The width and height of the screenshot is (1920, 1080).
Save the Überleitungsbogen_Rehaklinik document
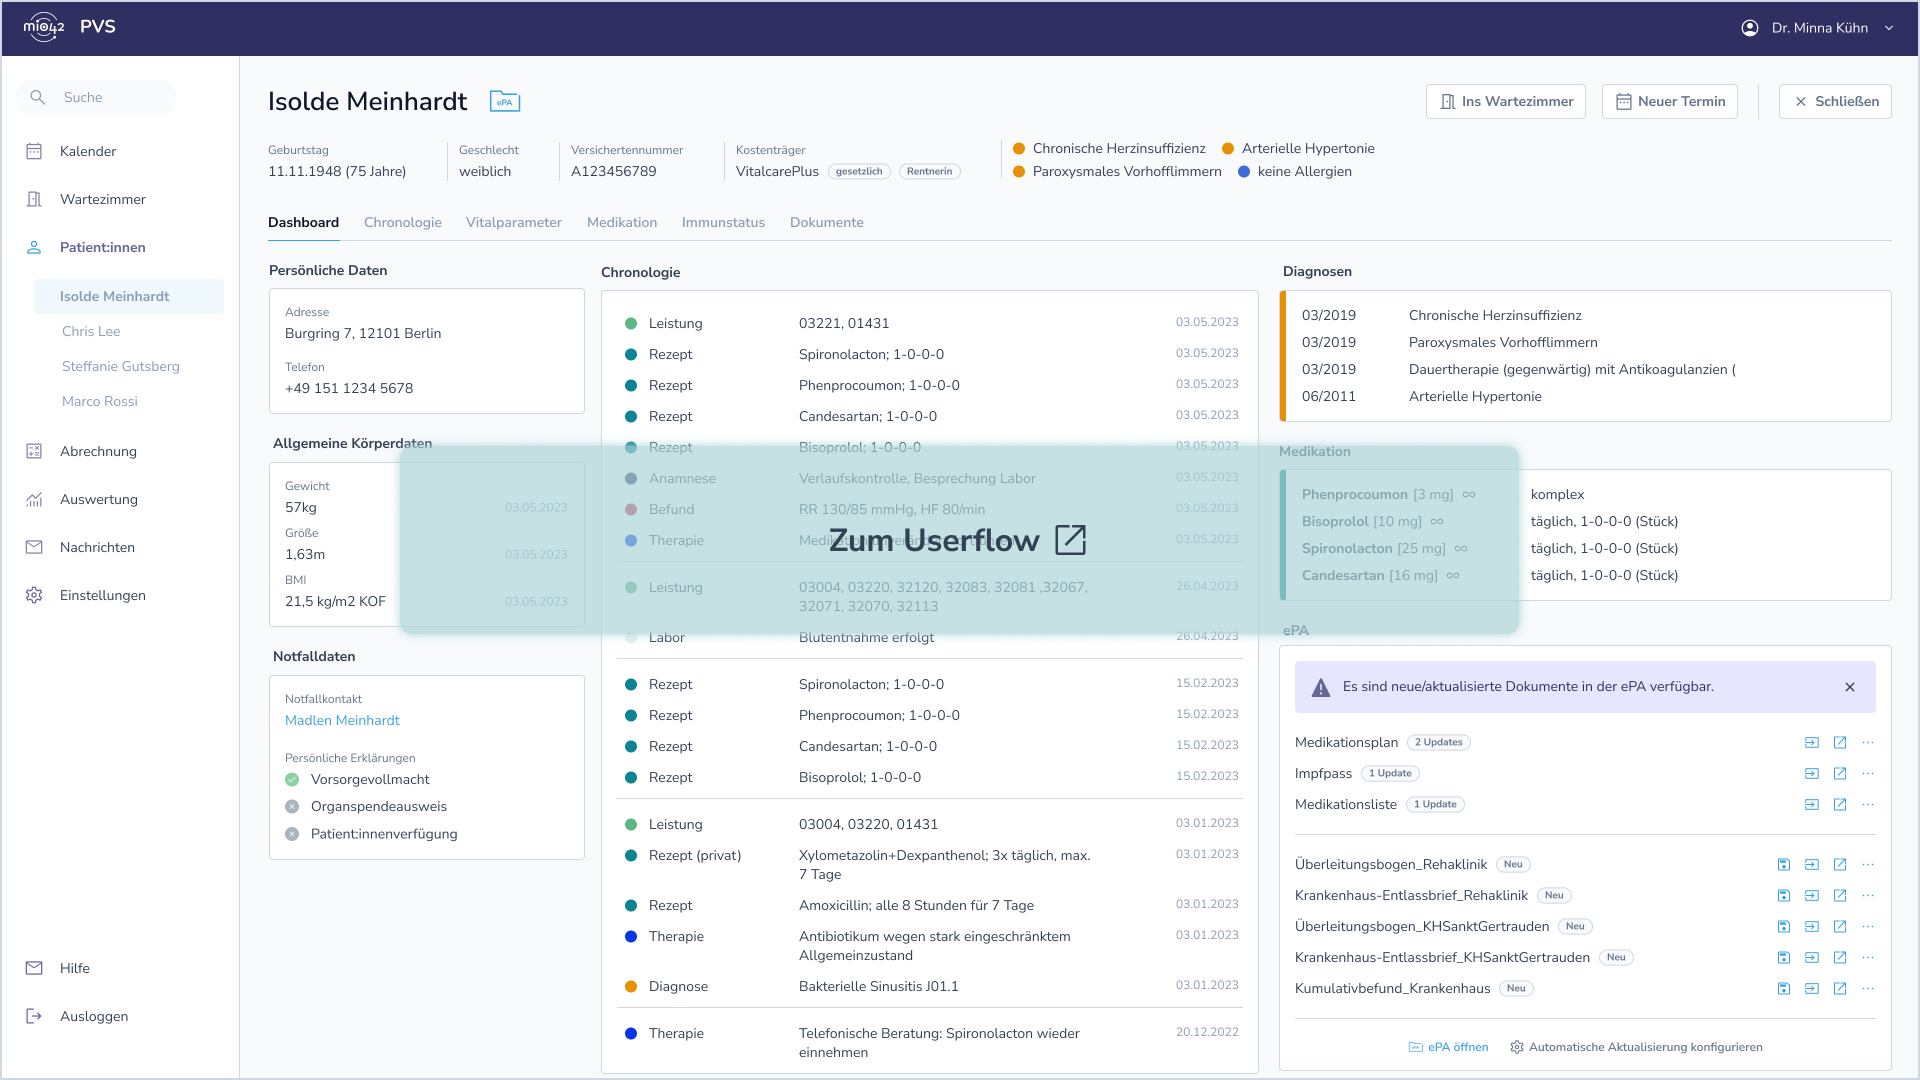pos(1783,865)
